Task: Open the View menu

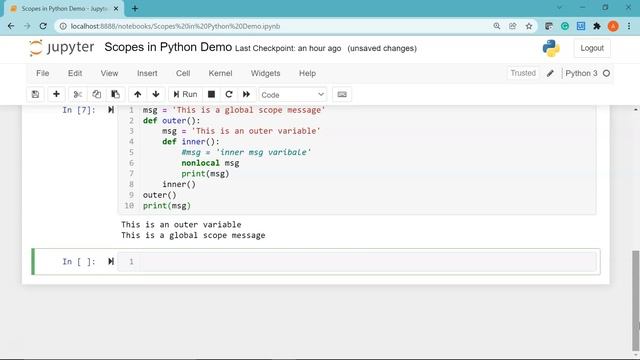Action: tap(109, 73)
